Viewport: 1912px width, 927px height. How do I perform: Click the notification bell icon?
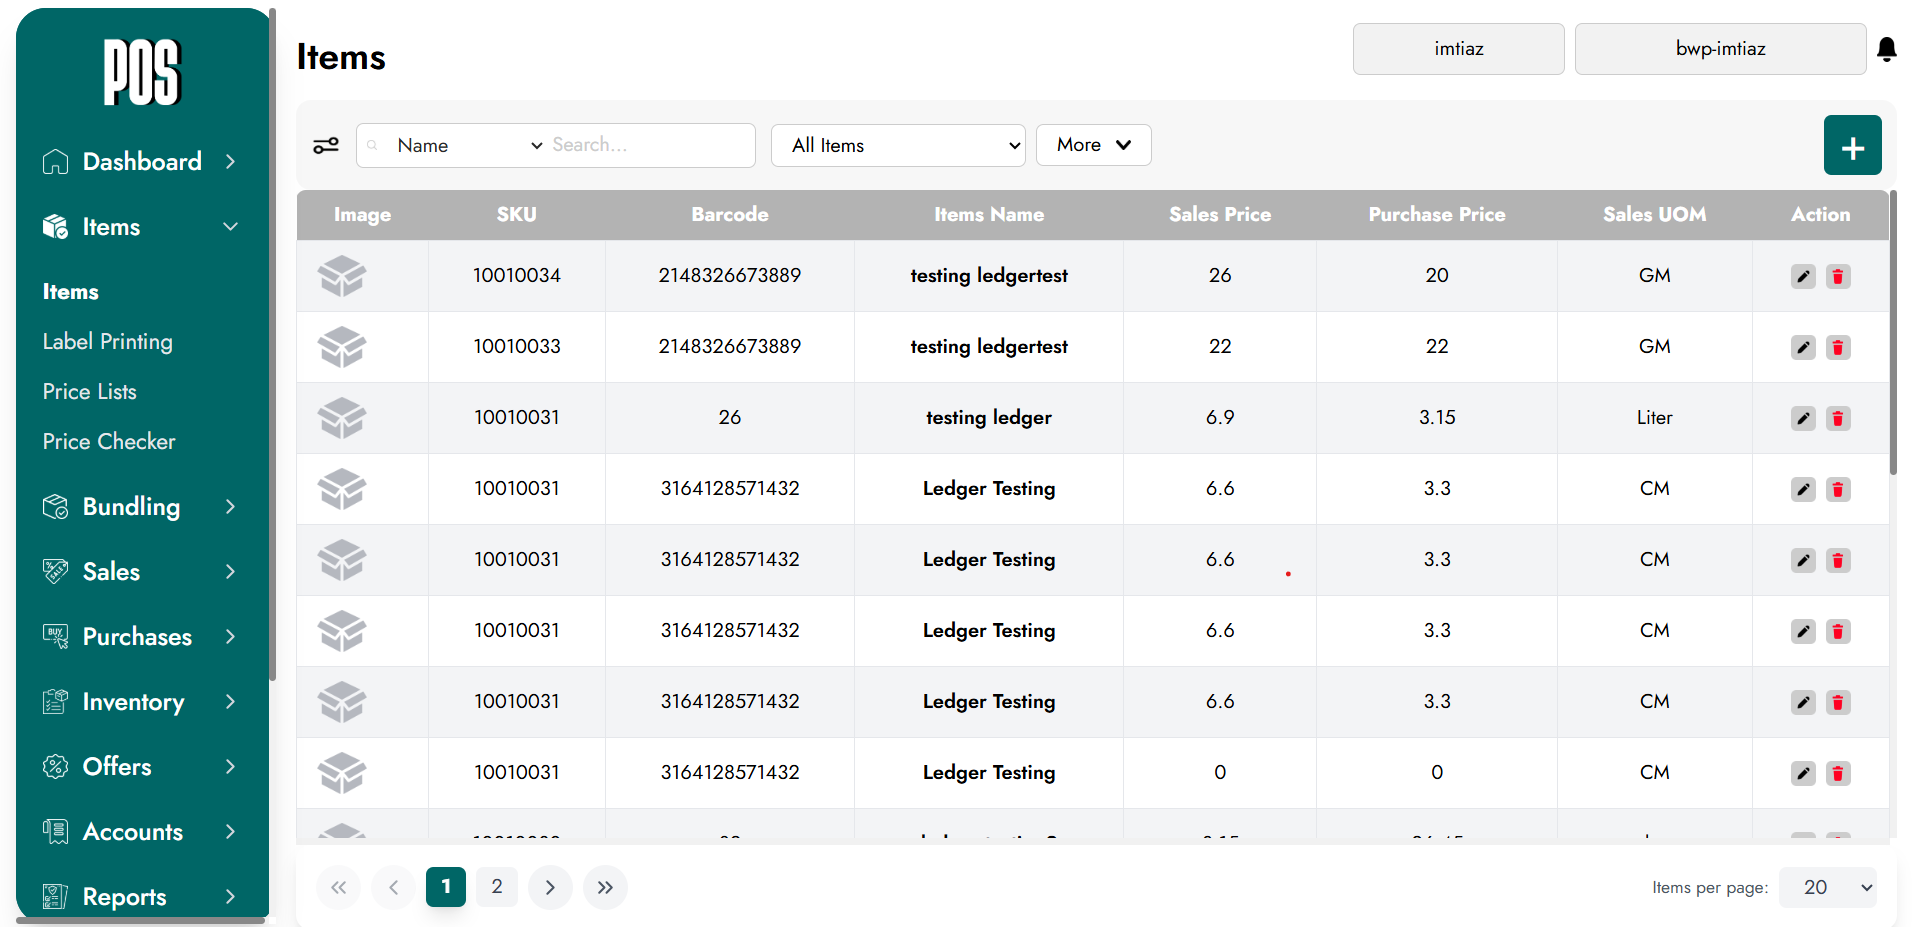1886,49
